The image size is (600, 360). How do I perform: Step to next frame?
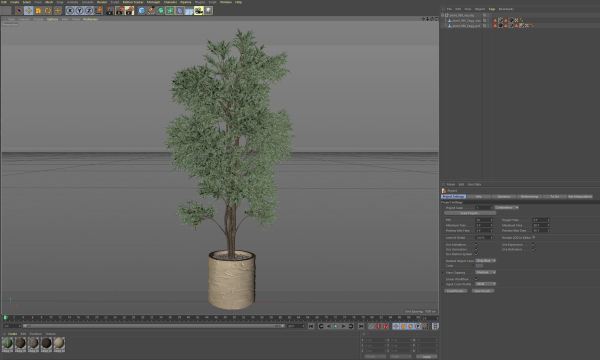(x=343, y=326)
